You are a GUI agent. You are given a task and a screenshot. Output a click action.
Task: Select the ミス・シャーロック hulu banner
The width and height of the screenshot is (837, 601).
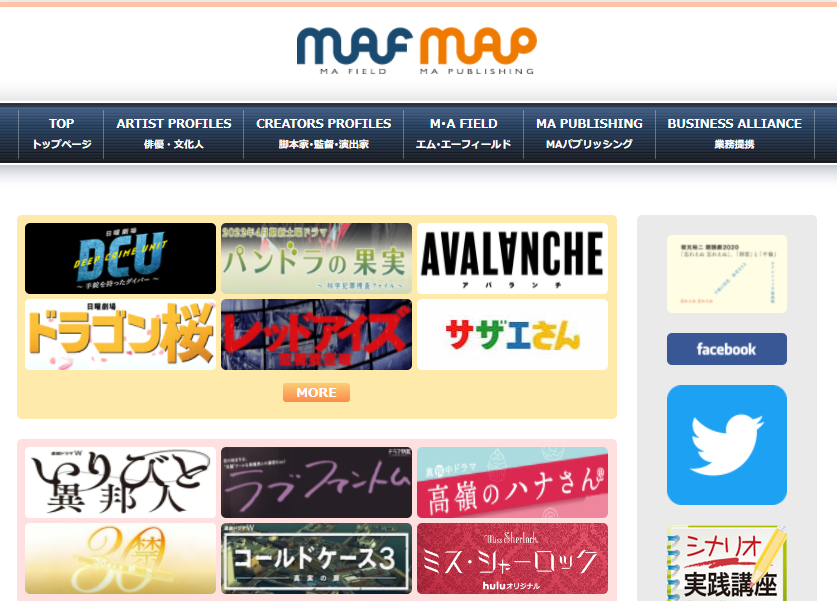(x=512, y=558)
